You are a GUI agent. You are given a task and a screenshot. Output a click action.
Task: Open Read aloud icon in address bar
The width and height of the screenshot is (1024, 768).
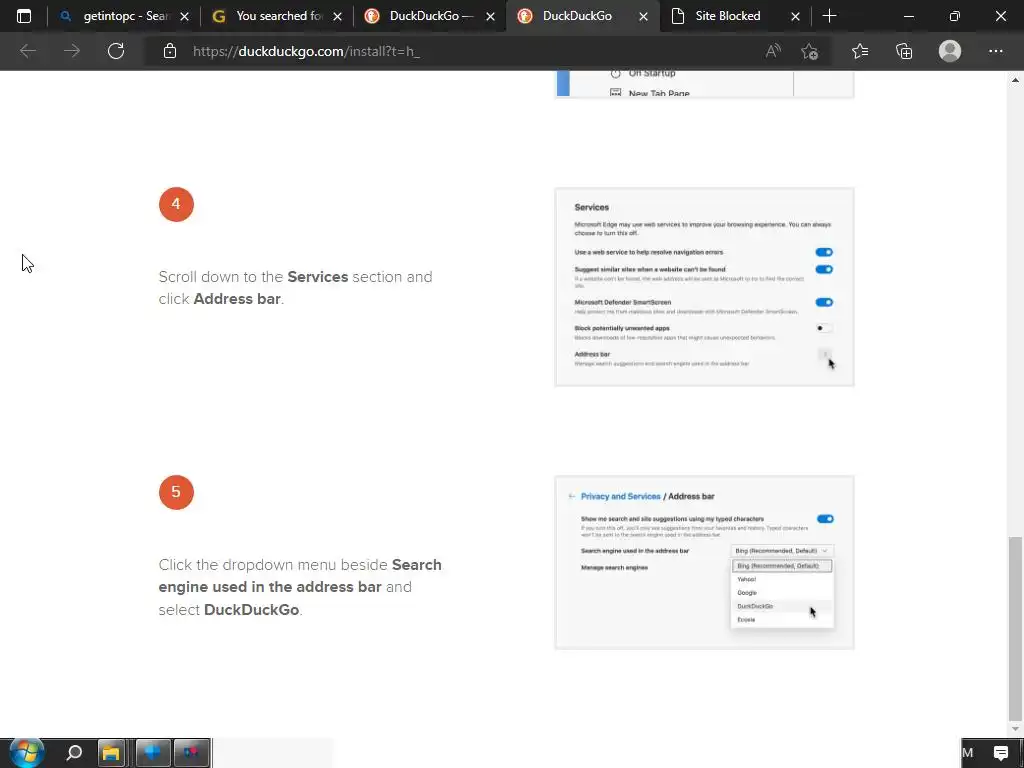(x=773, y=51)
